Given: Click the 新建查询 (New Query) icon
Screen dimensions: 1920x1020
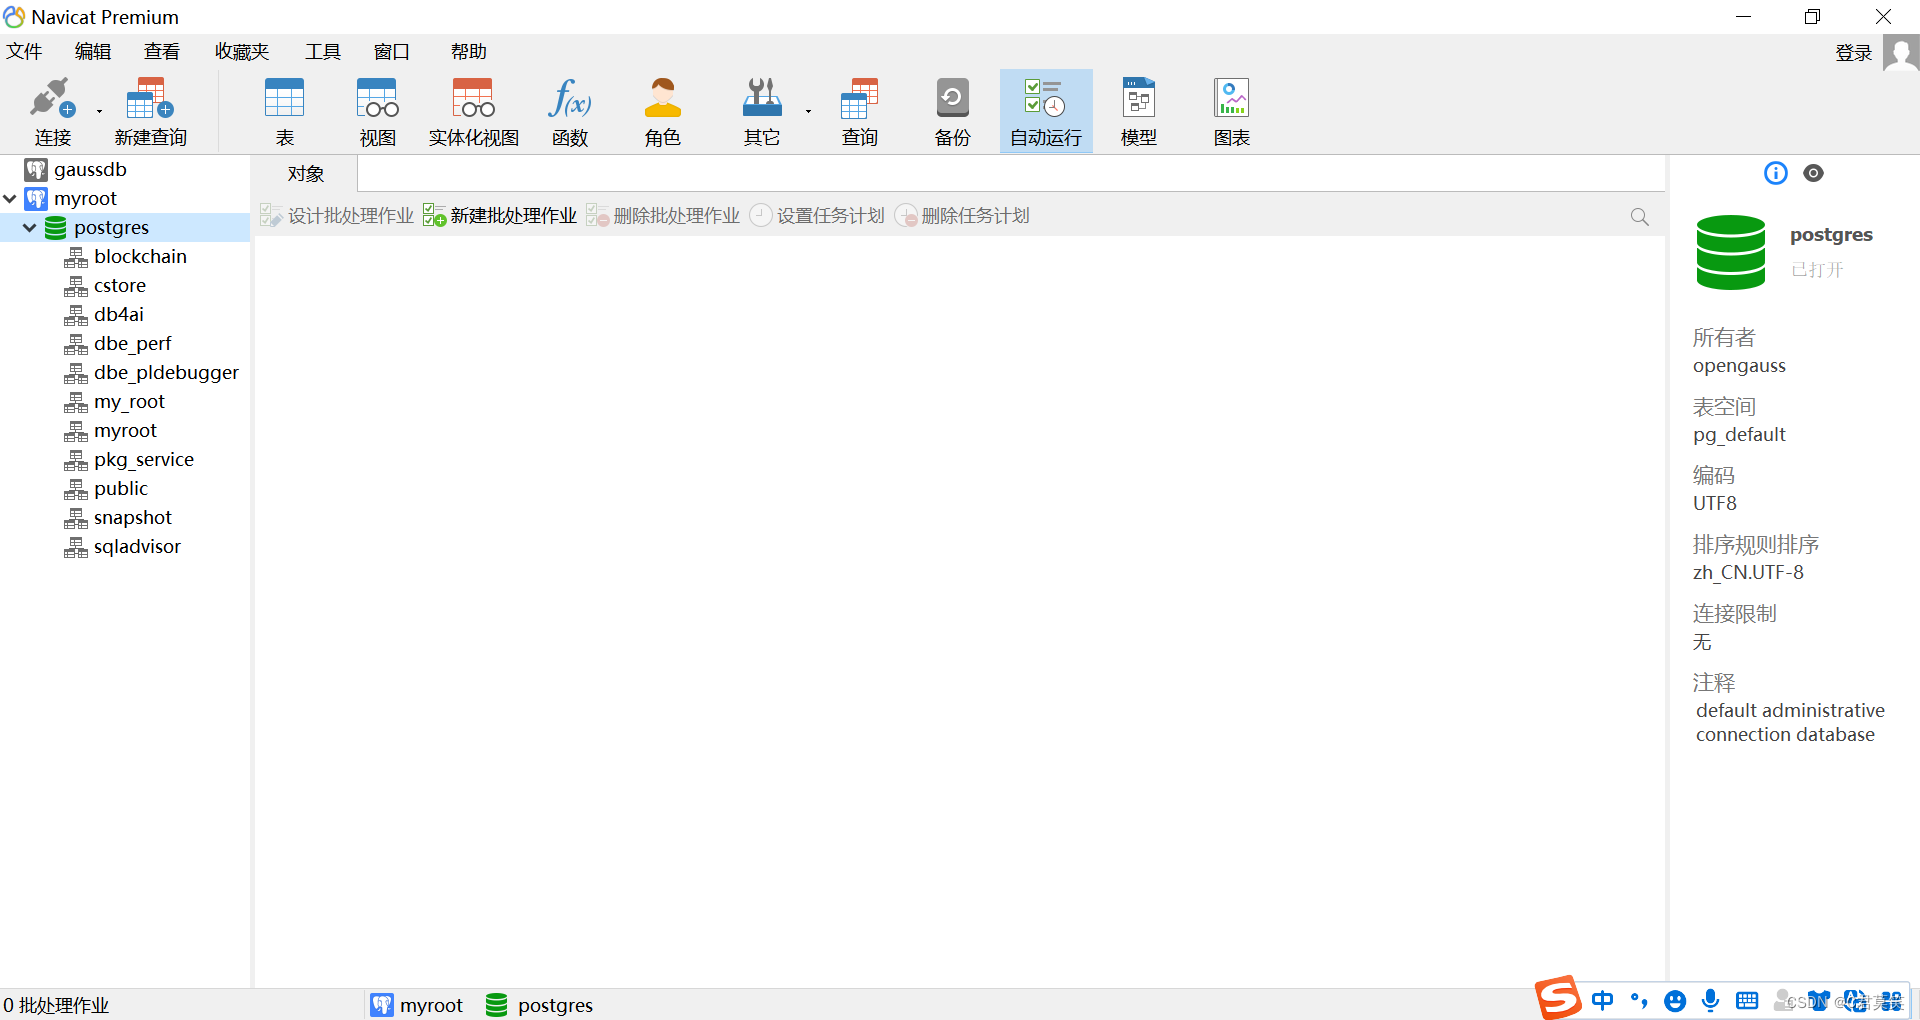Looking at the screenshot, I should (150, 111).
